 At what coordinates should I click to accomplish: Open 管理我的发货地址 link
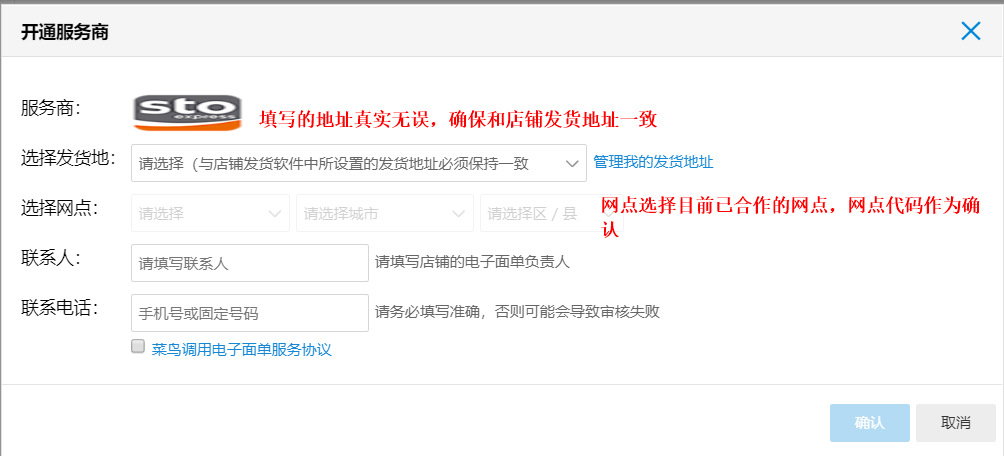[x=653, y=162]
